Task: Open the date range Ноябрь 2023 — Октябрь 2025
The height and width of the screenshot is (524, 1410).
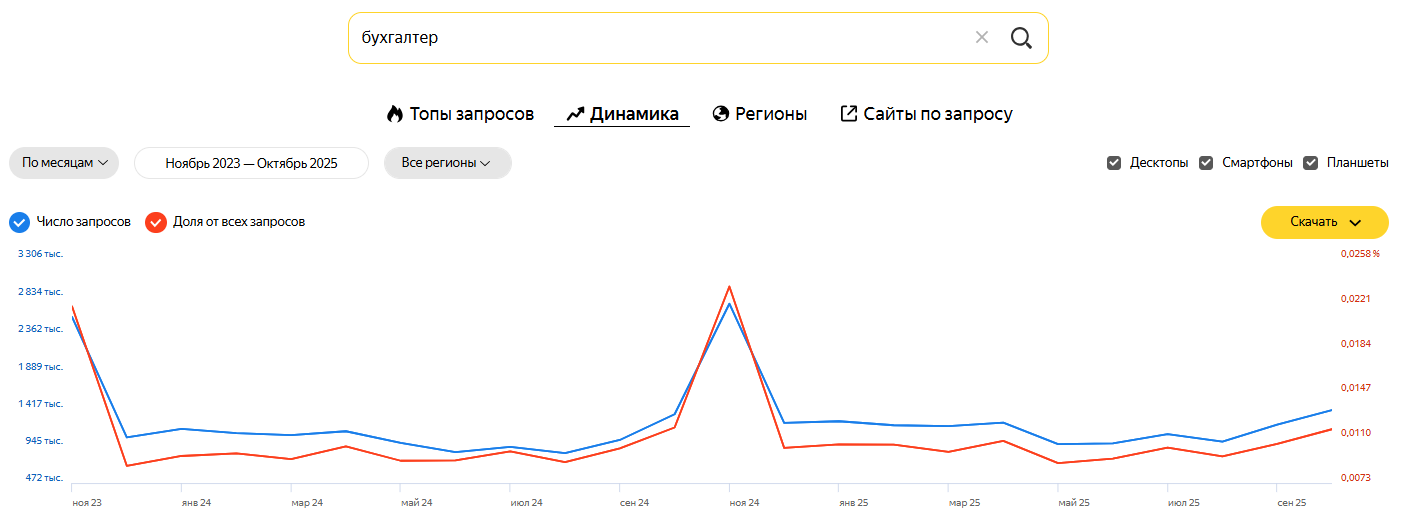Action: [251, 163]
